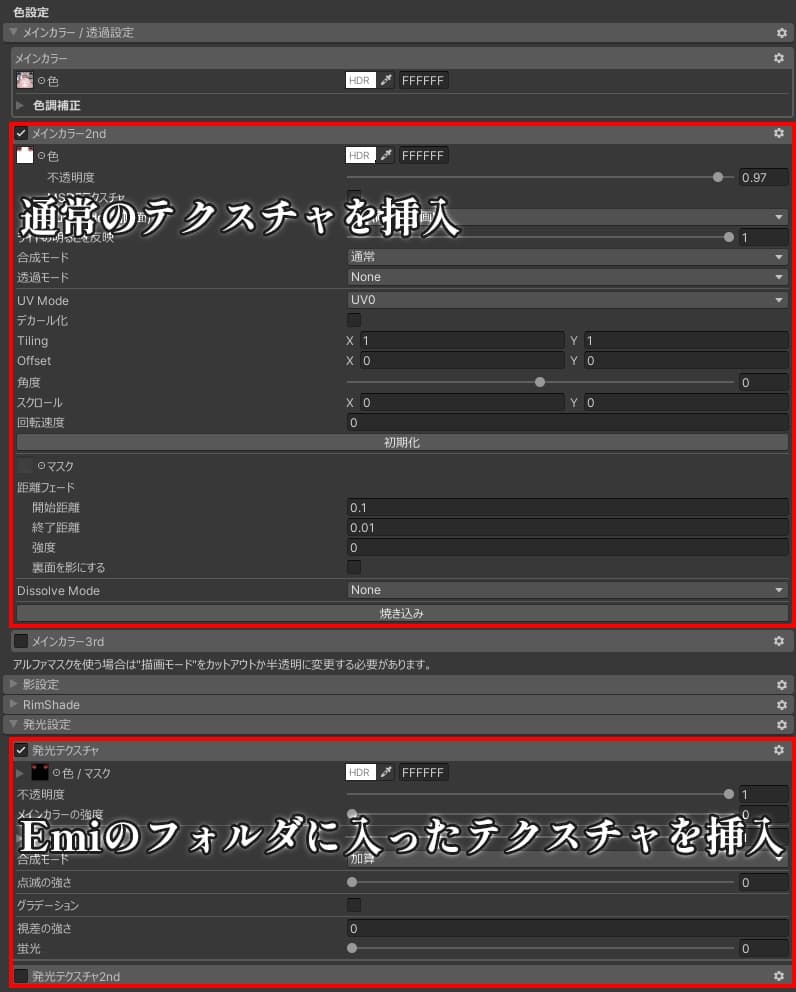Select the メインカラー texture thumbnail
Image resolution: width=796 pixels, height=992 pixels.
click(25, 80)
